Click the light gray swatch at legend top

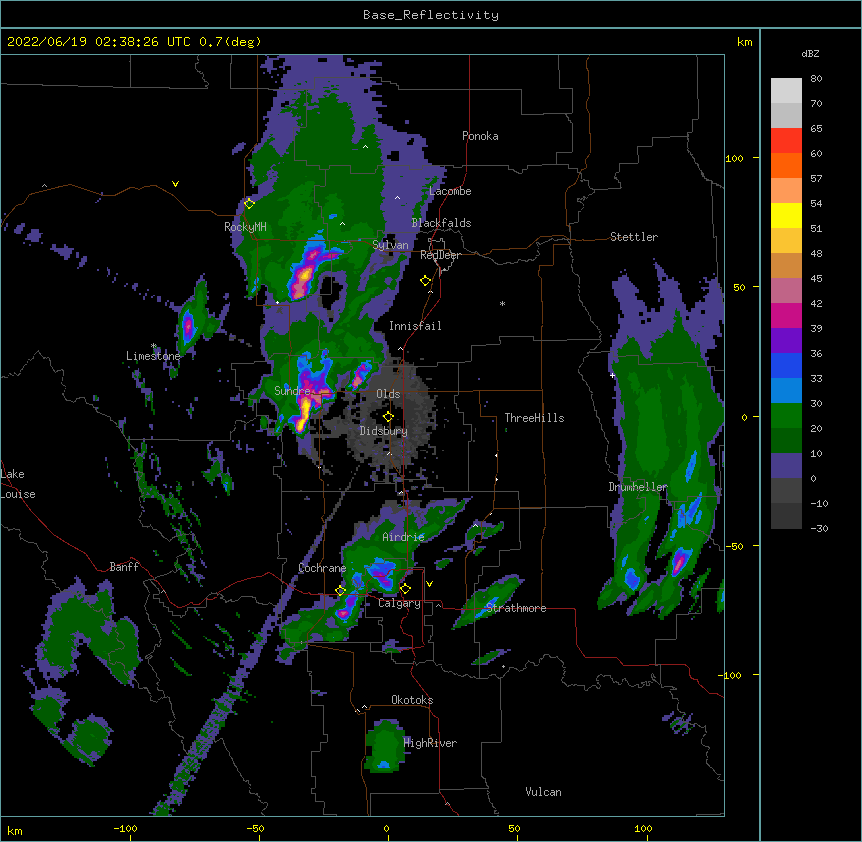786,90
